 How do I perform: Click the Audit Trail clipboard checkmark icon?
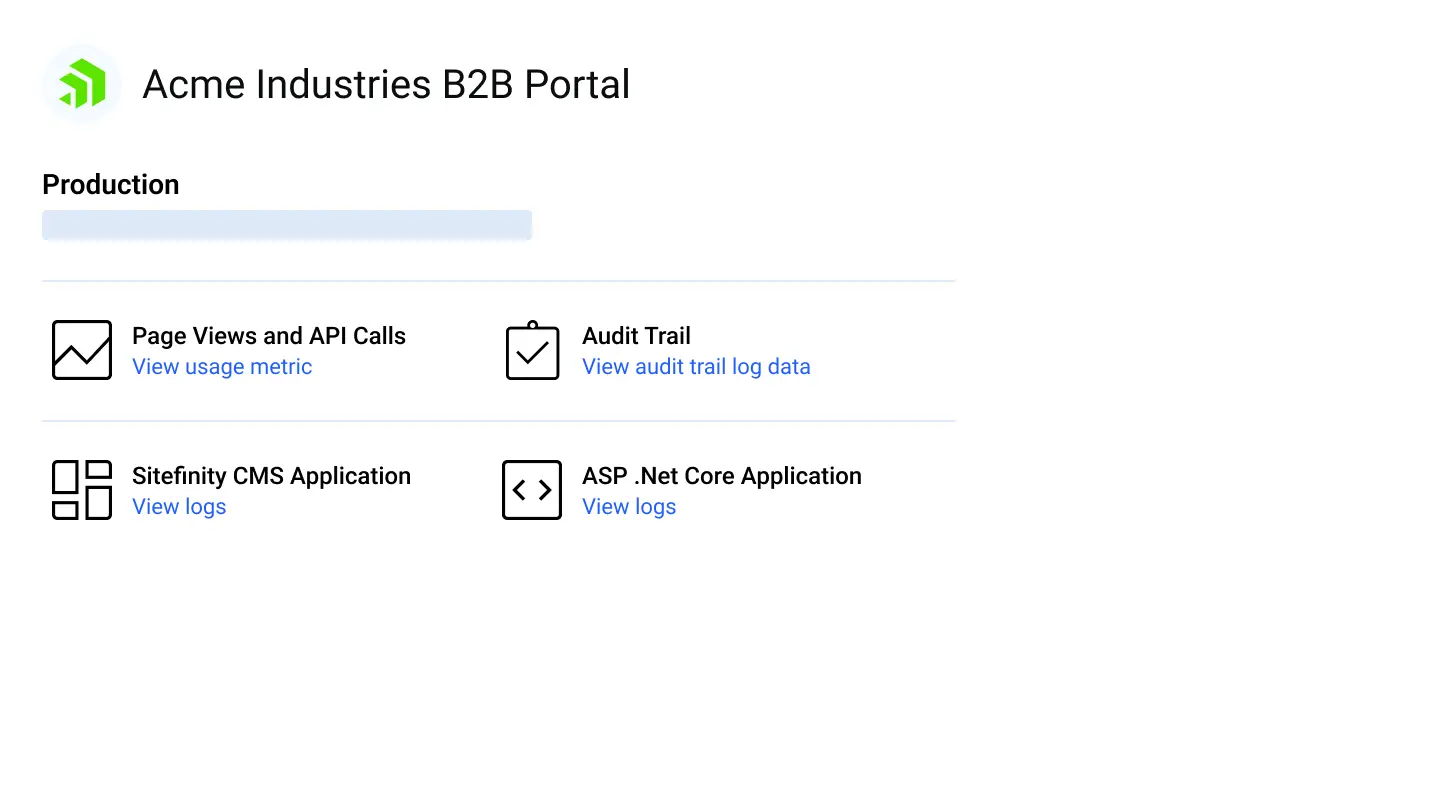pos(532,350)
